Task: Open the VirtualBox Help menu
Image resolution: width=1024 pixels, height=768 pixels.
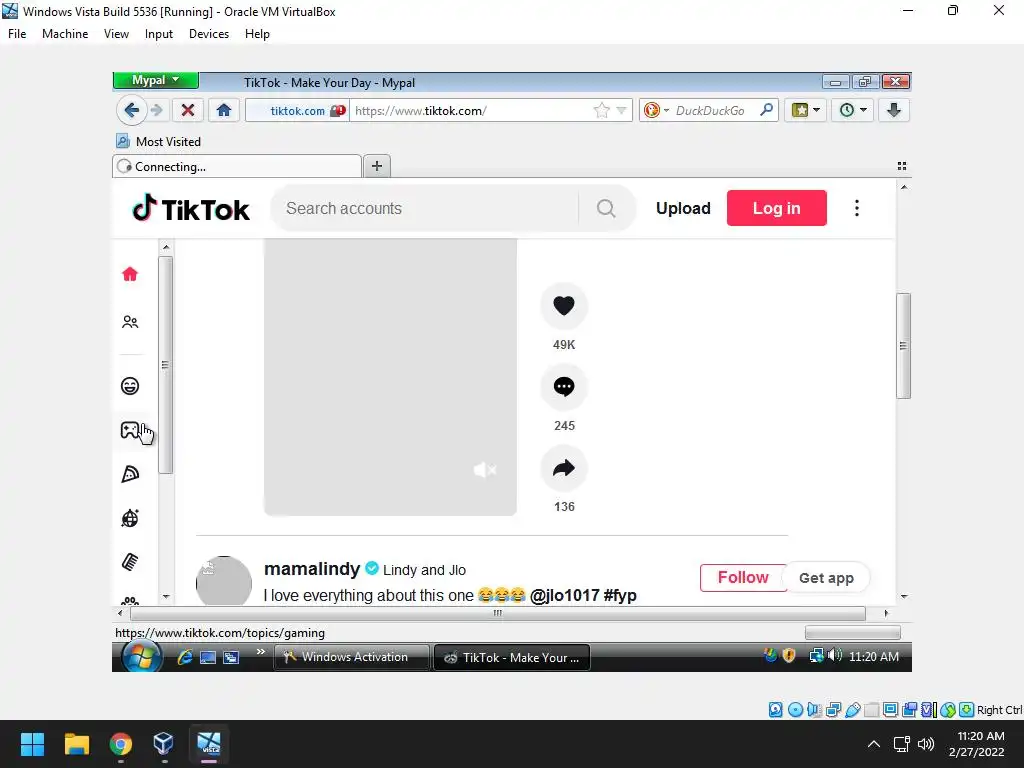Action: pos(257,34)
